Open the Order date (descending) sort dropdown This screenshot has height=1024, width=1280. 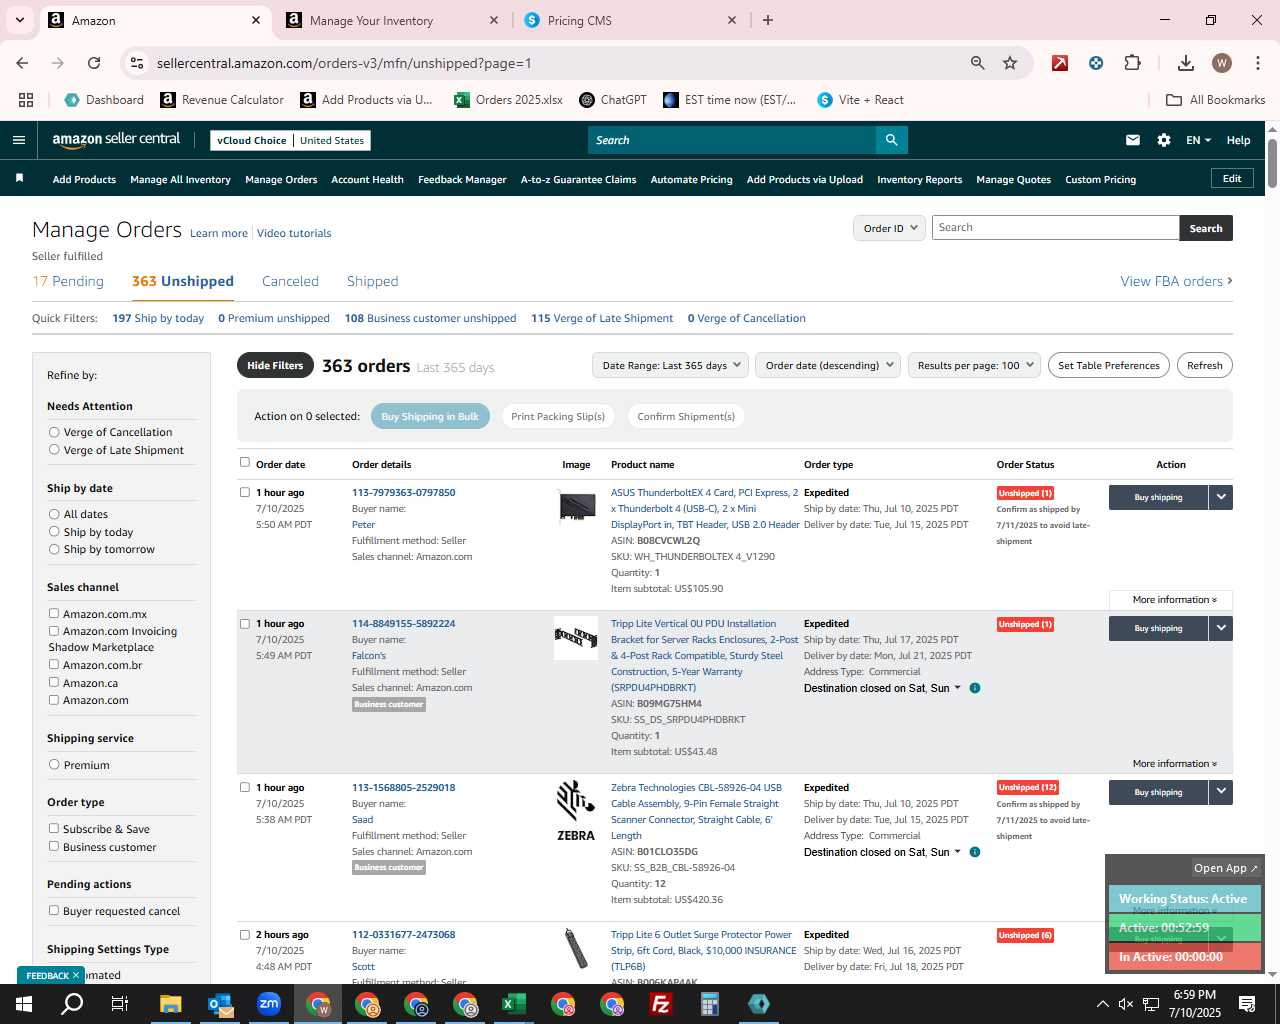pyautogui.click(x=828, y=365)
